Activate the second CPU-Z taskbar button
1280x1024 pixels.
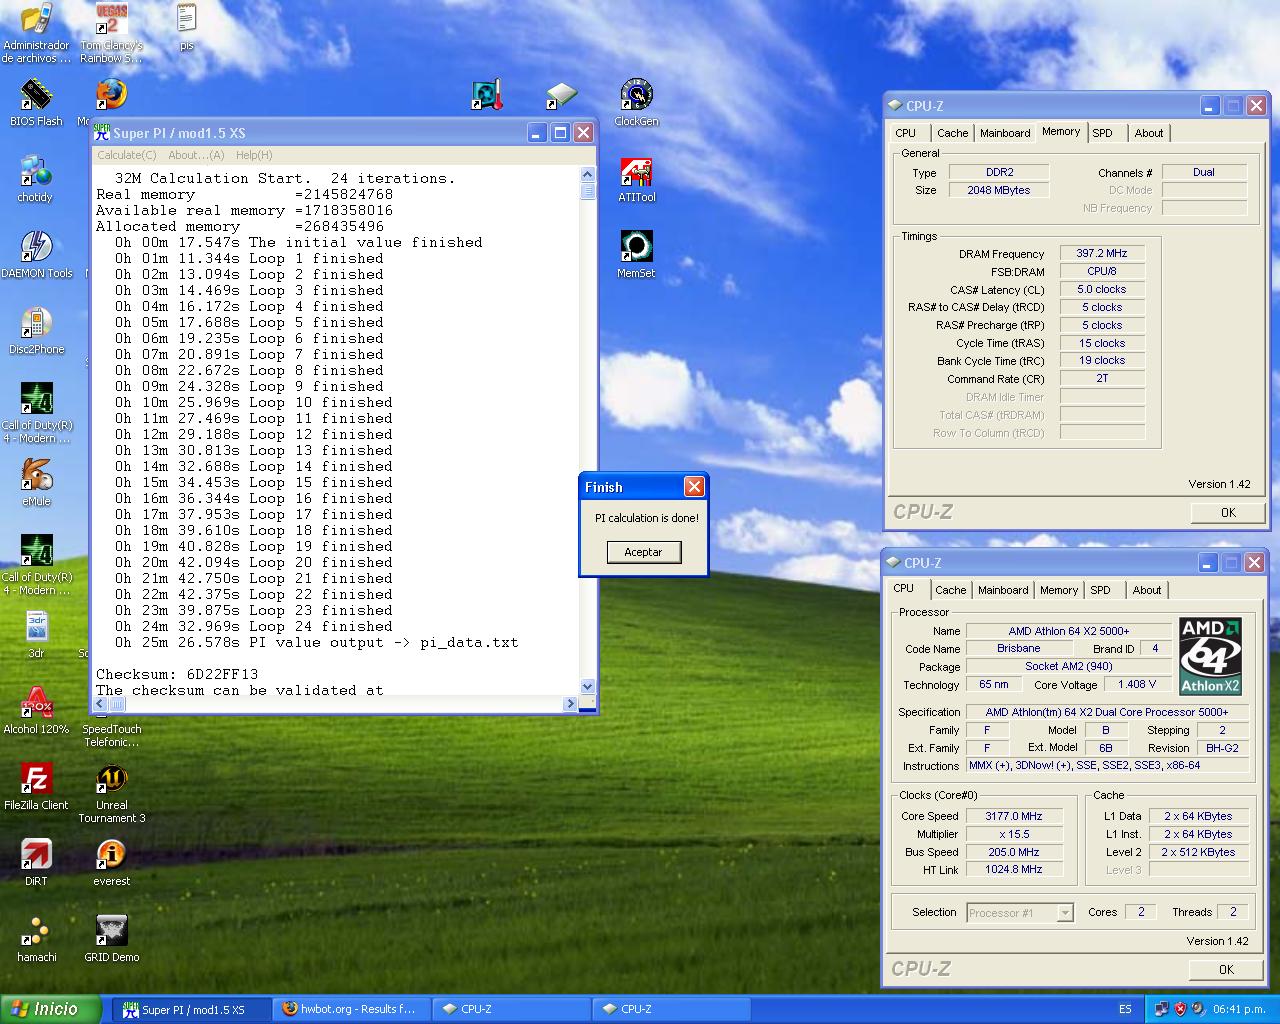[670, 1009]
